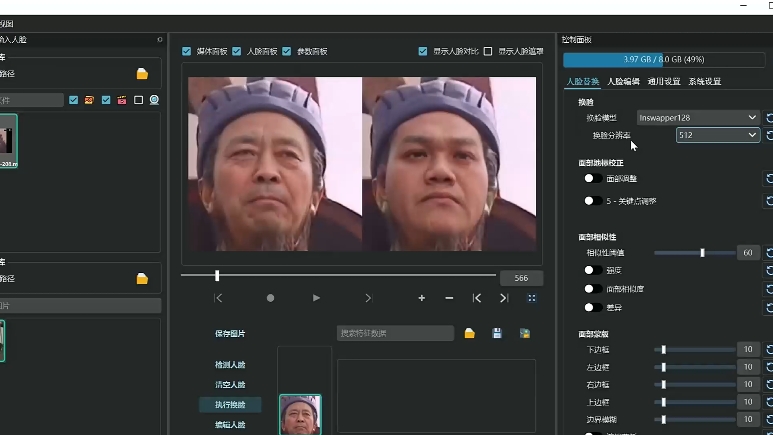Viewport: 773px width, 435px height.
Task: Turn on the 面部相似度 toggle
Action: pyautogui.click(x=593, y=289)
